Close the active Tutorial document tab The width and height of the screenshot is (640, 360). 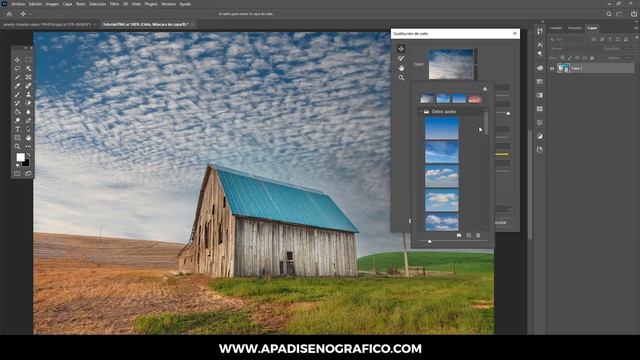tap(193, 24)
